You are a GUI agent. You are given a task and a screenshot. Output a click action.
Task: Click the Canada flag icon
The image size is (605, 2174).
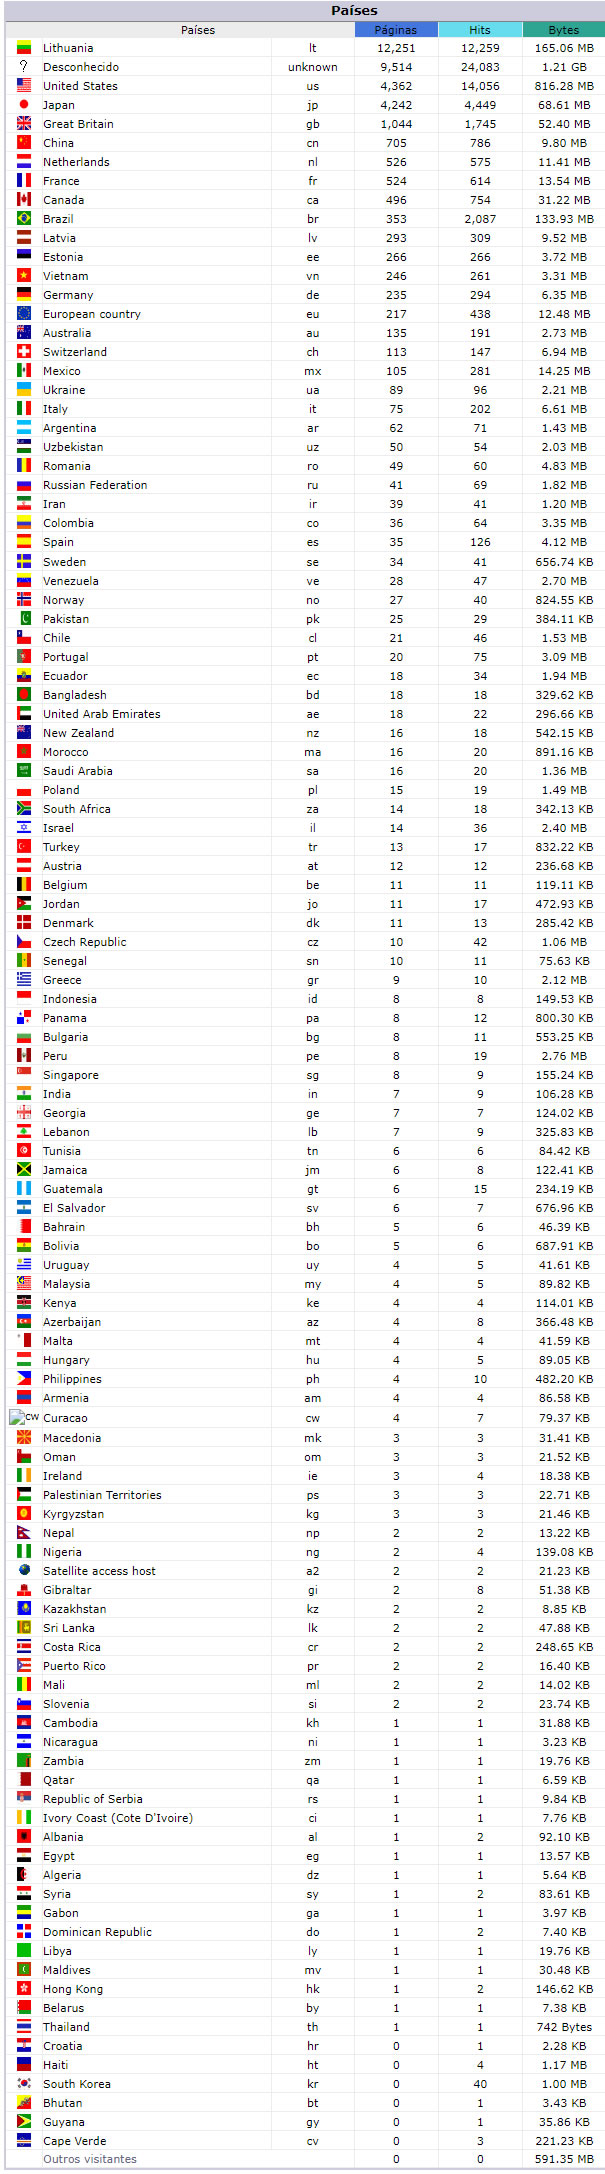click(24, 199)
